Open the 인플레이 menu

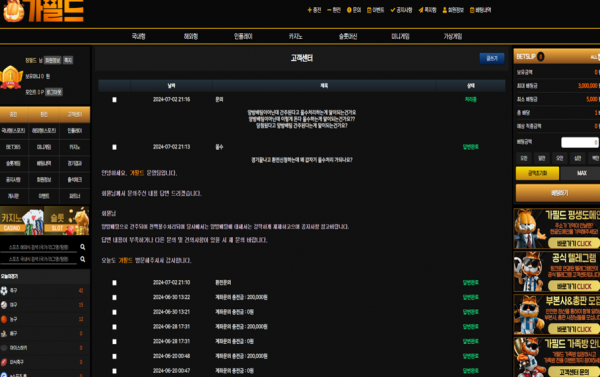click(x=243, y=36)
